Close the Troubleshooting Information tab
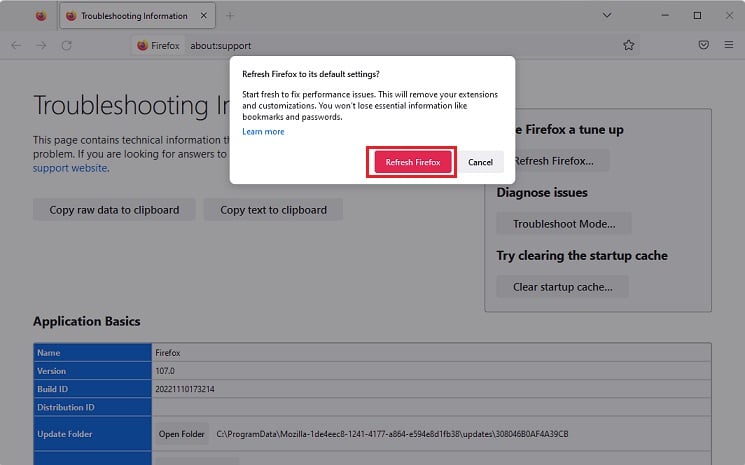Viewport: 745px width, 465px height. [x=203, y=16]
